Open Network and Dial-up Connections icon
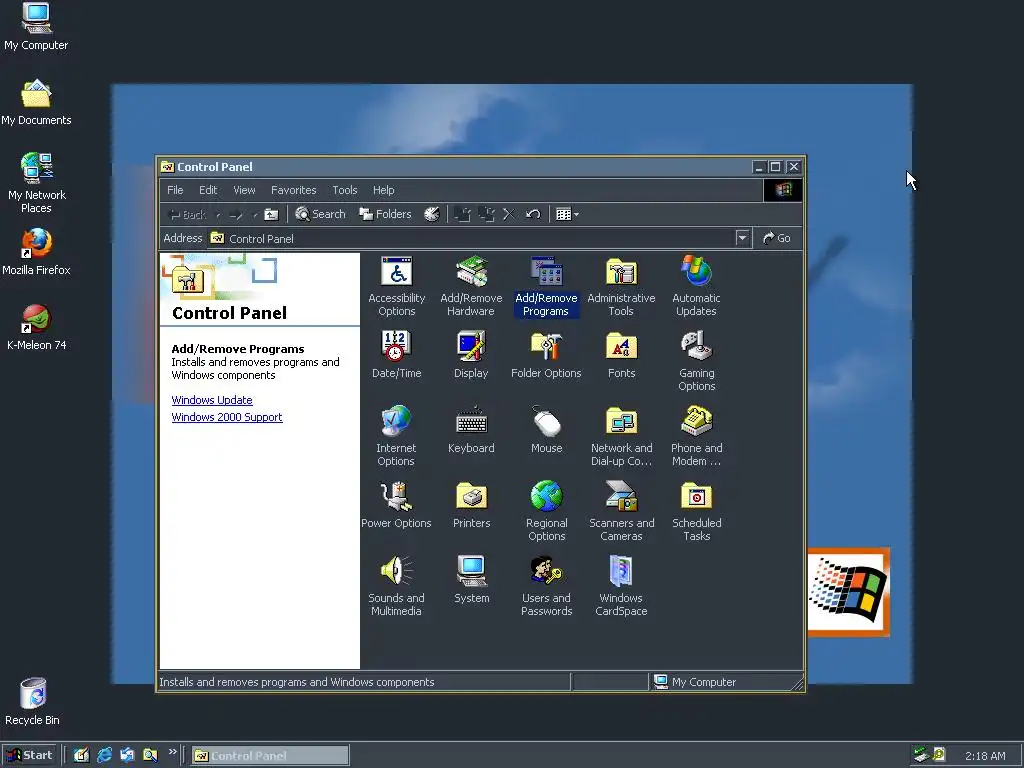 pos(621,436)
